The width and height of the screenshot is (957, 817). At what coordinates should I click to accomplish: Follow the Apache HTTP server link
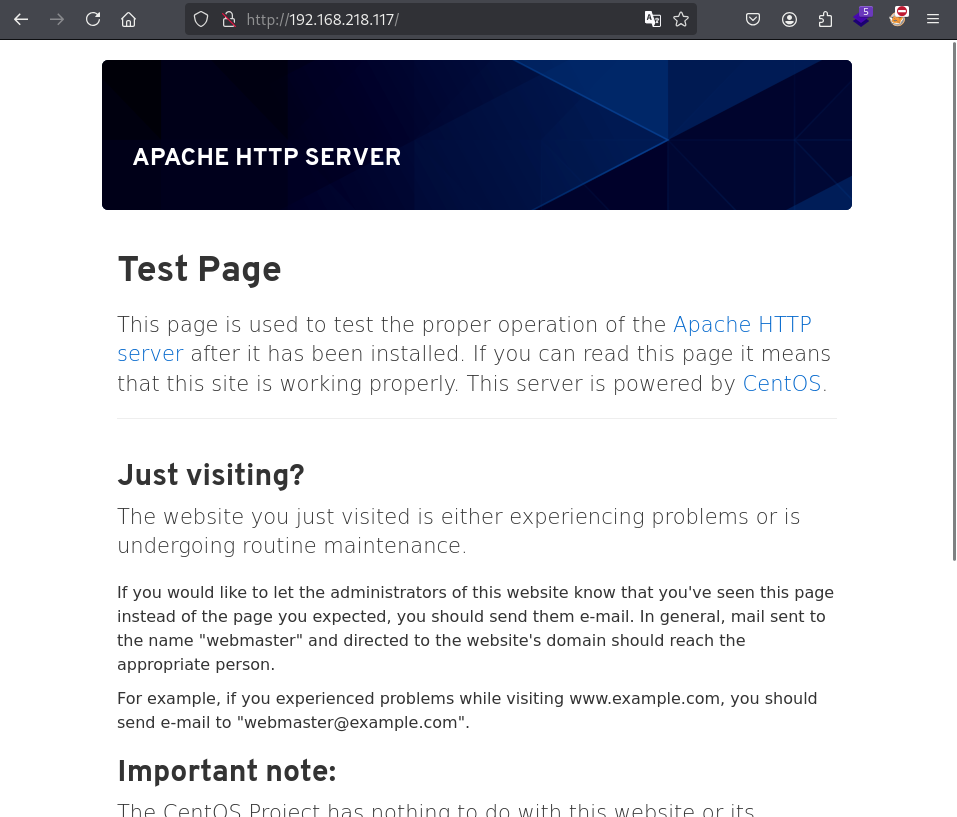(x=742, y=325)
